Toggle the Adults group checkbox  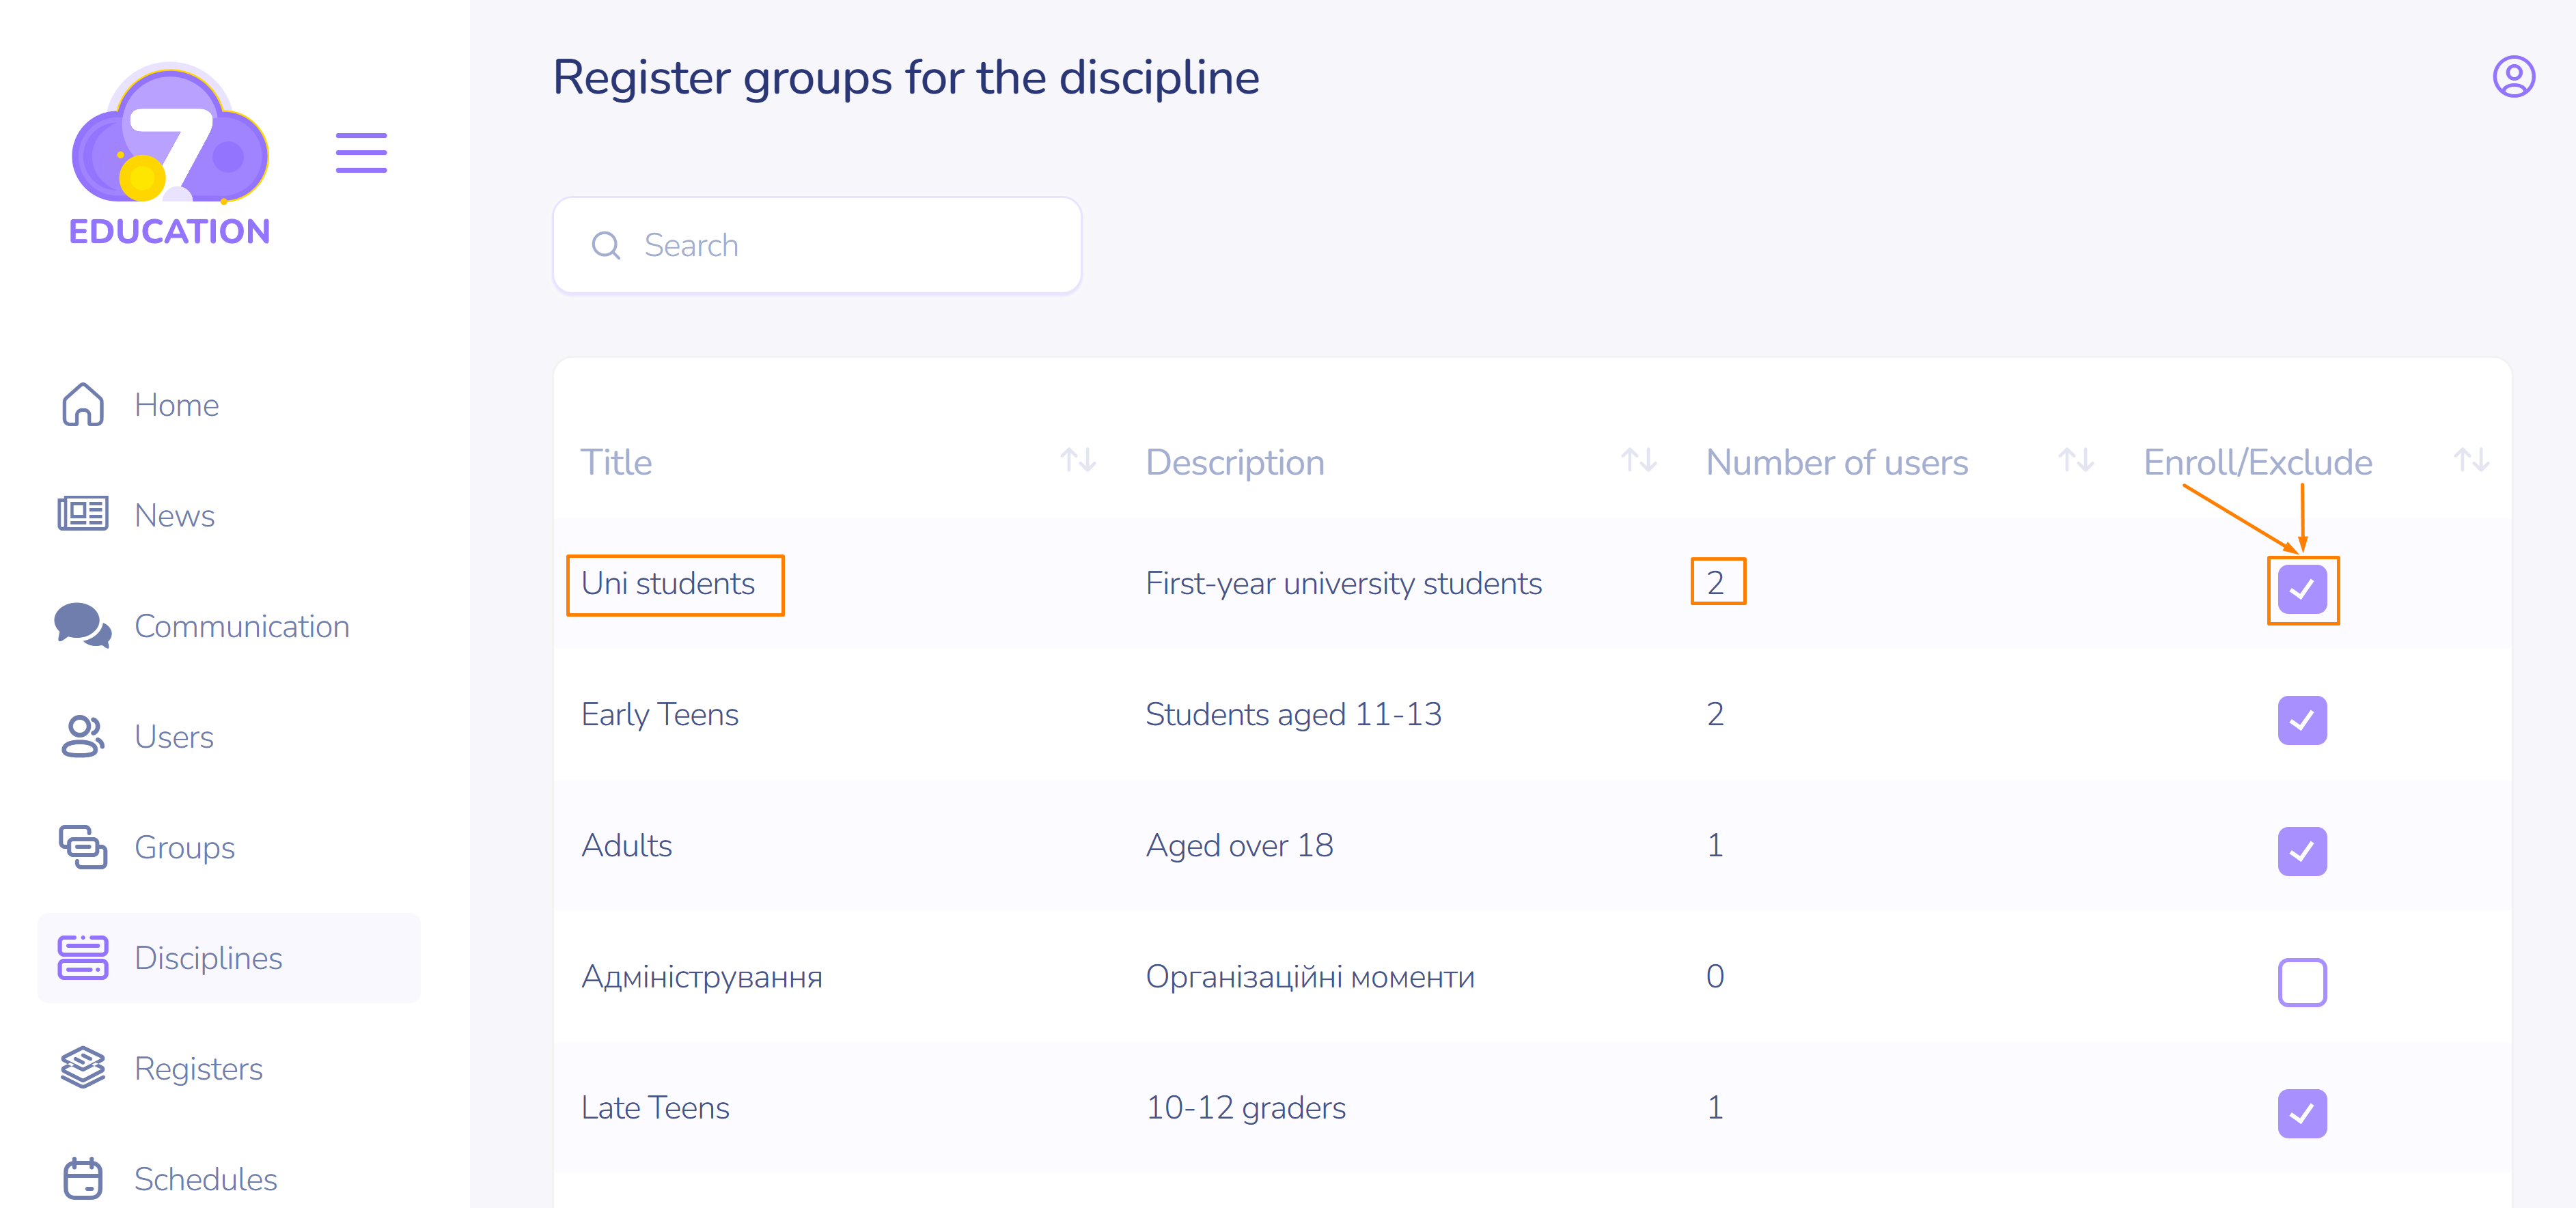(2301, 851)
